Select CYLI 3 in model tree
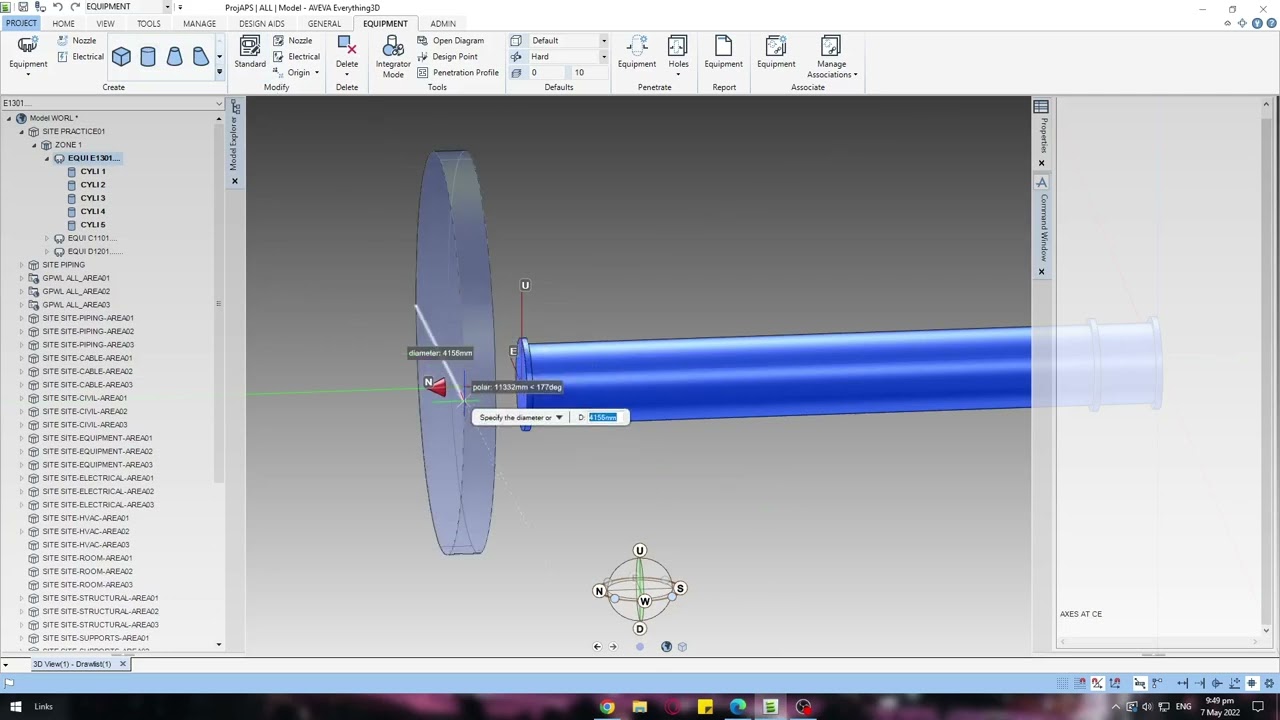1280x720 pixels. click(92, 198)
